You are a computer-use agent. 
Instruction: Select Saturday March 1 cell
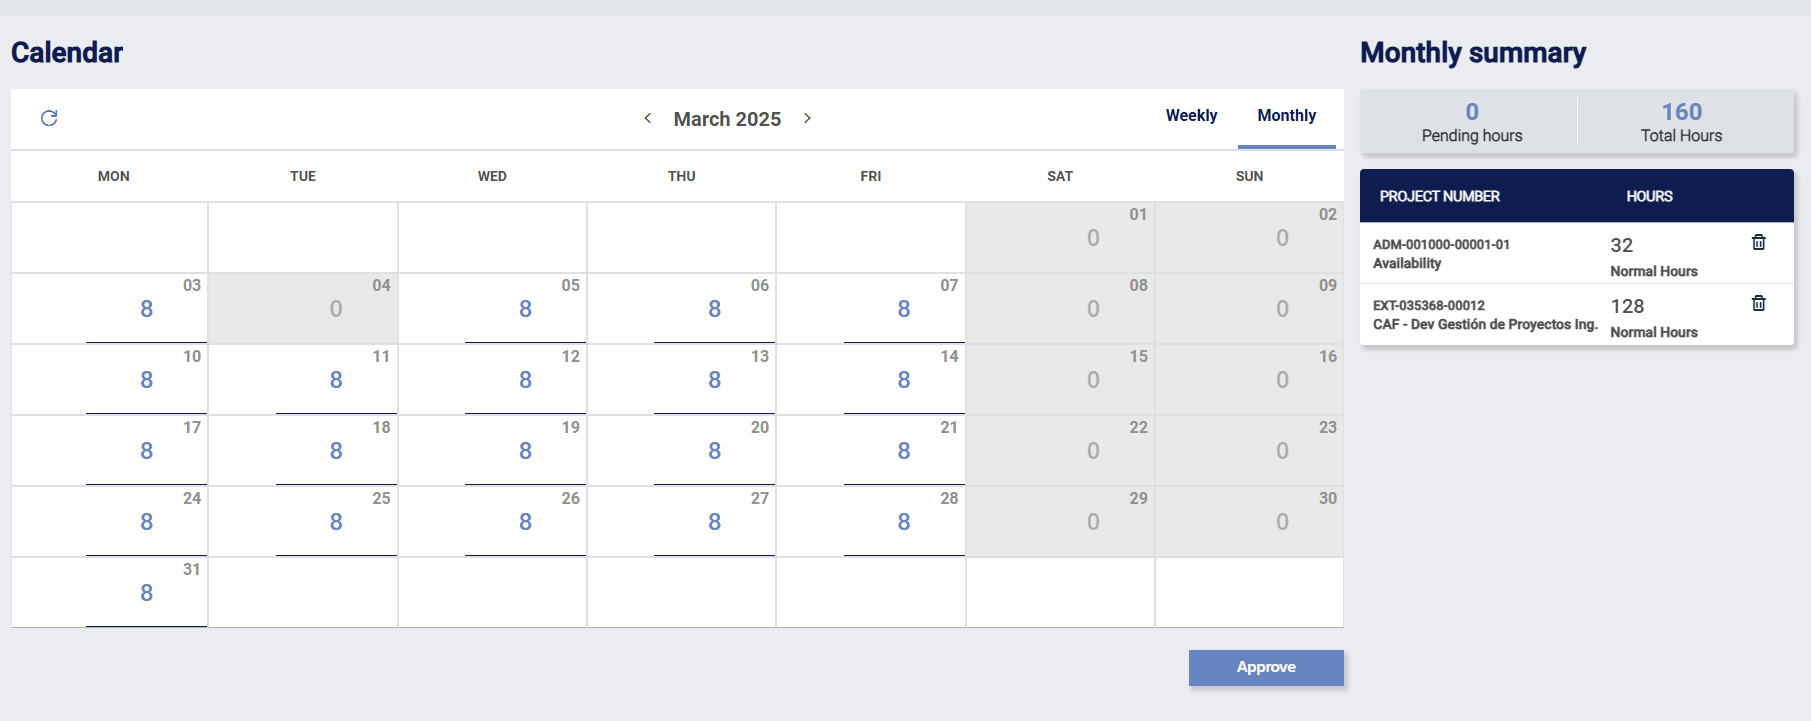[x=1092, y=238]
